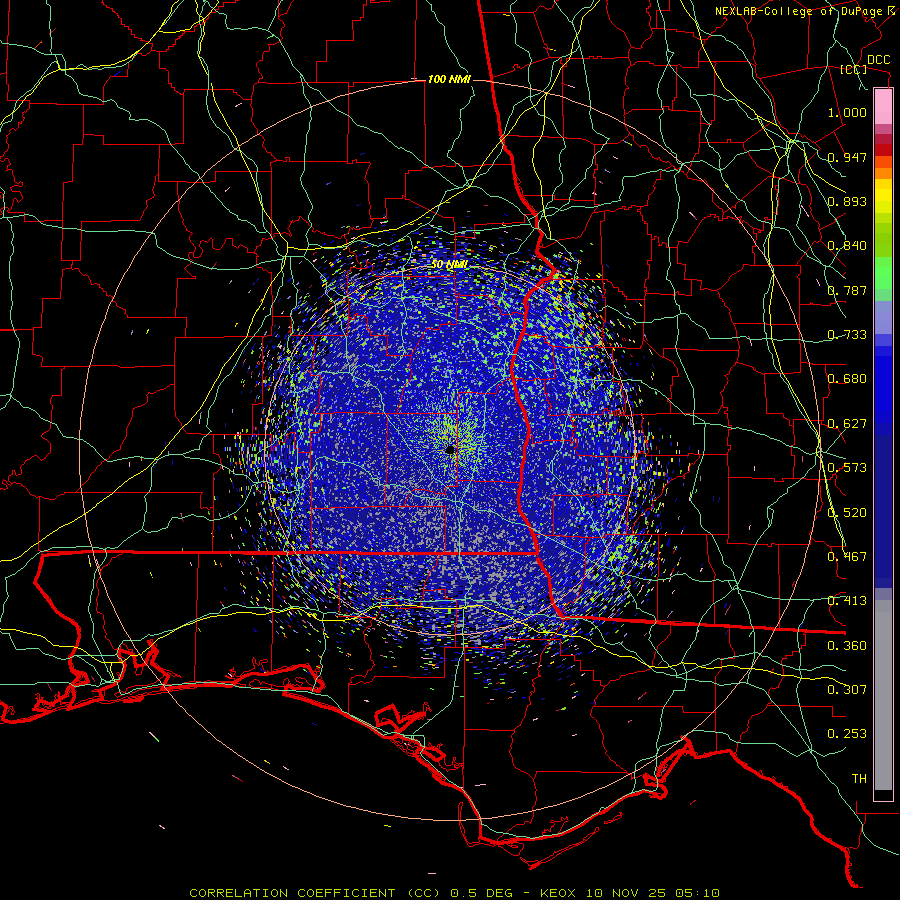Click the TH threshold label
900x900 pixels.
tap(859, 779)
